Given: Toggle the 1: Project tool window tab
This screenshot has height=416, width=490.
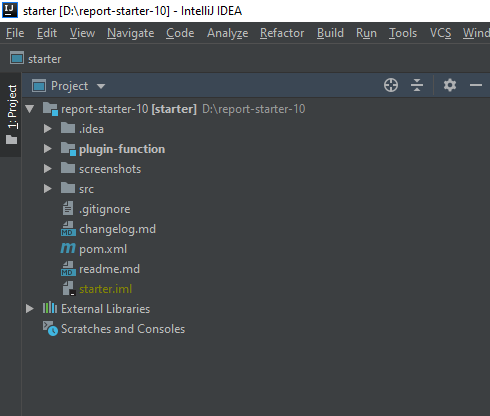Looking at the screenshot, I should pos(11,114).
